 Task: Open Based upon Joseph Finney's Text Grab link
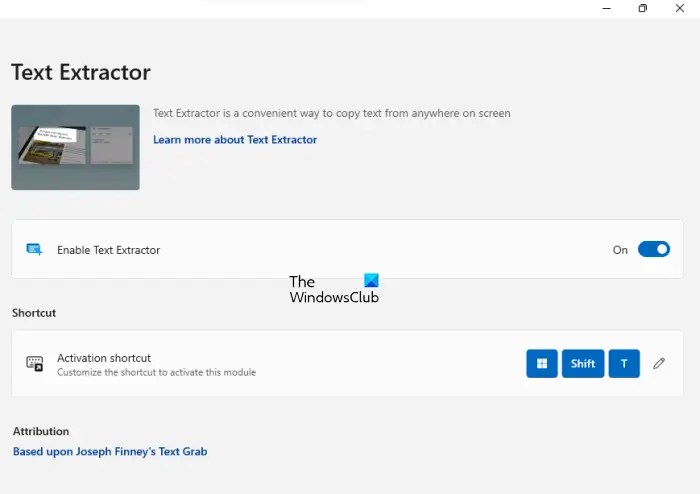point(110,452)
